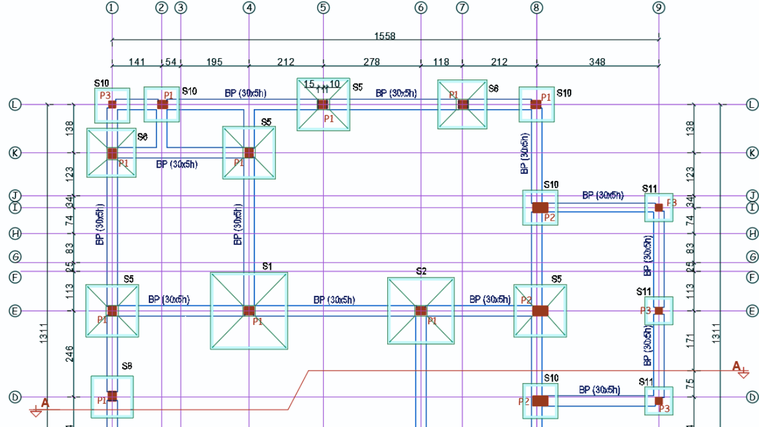Select the left vertical 1311 dimension text
This screenshot has height=427, width=759.
tap(44, 334)
